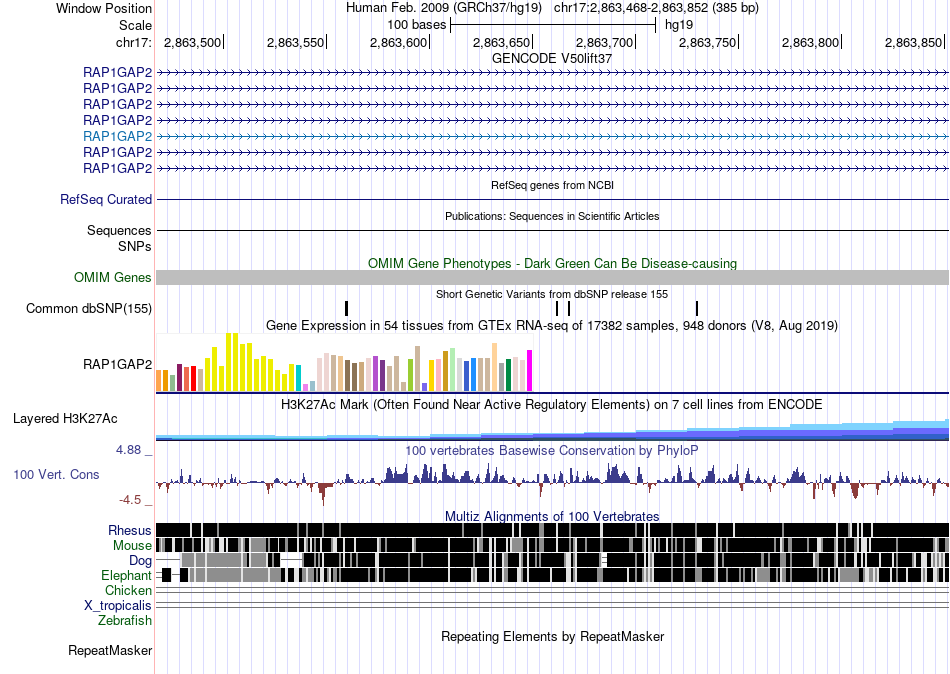Select the X_tropicalis alignment label

tap(118, 606)
